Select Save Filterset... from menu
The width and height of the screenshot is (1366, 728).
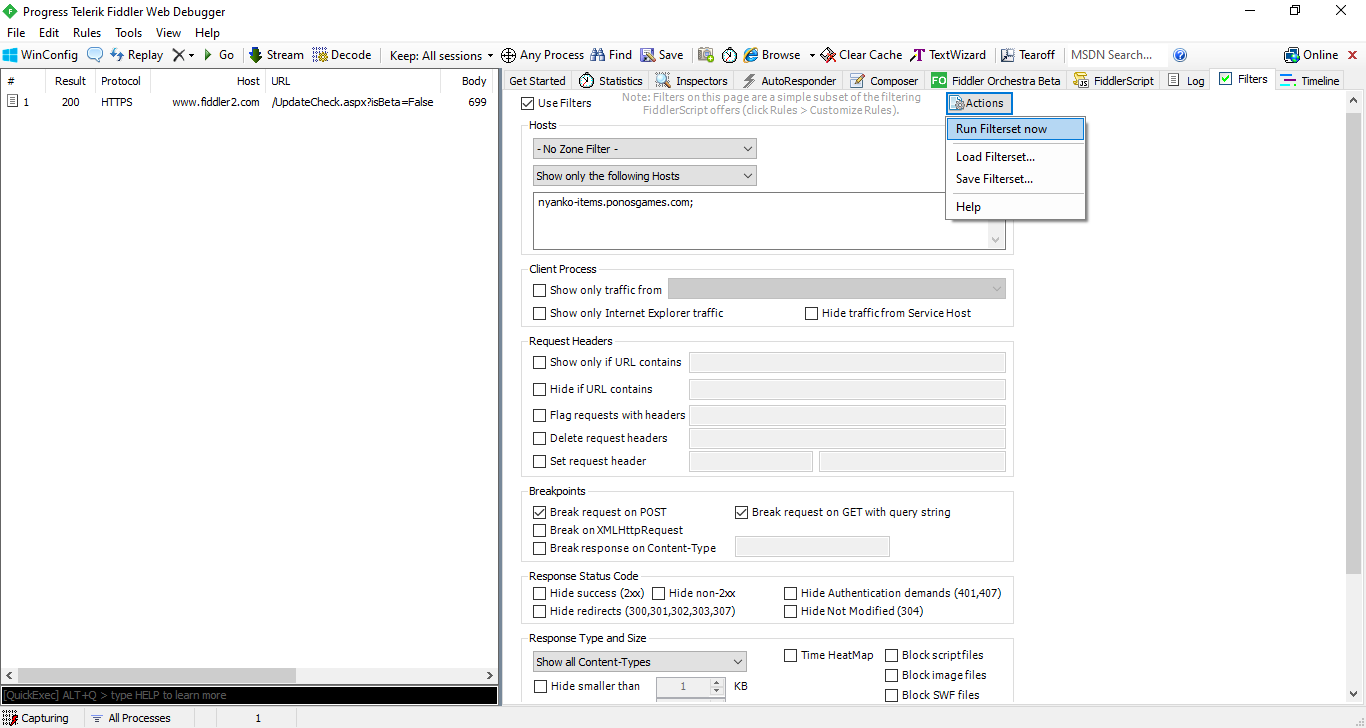tap(1015, 179)
